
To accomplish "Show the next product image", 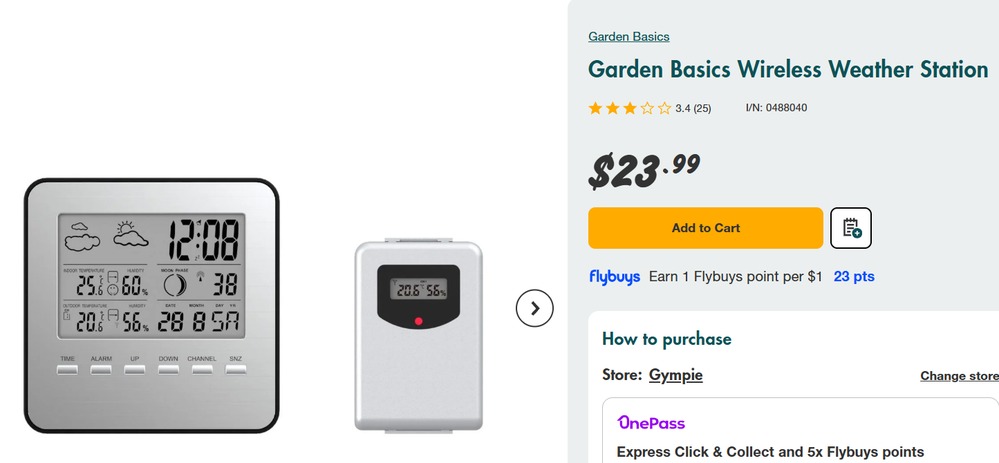I will coord(535,308).
